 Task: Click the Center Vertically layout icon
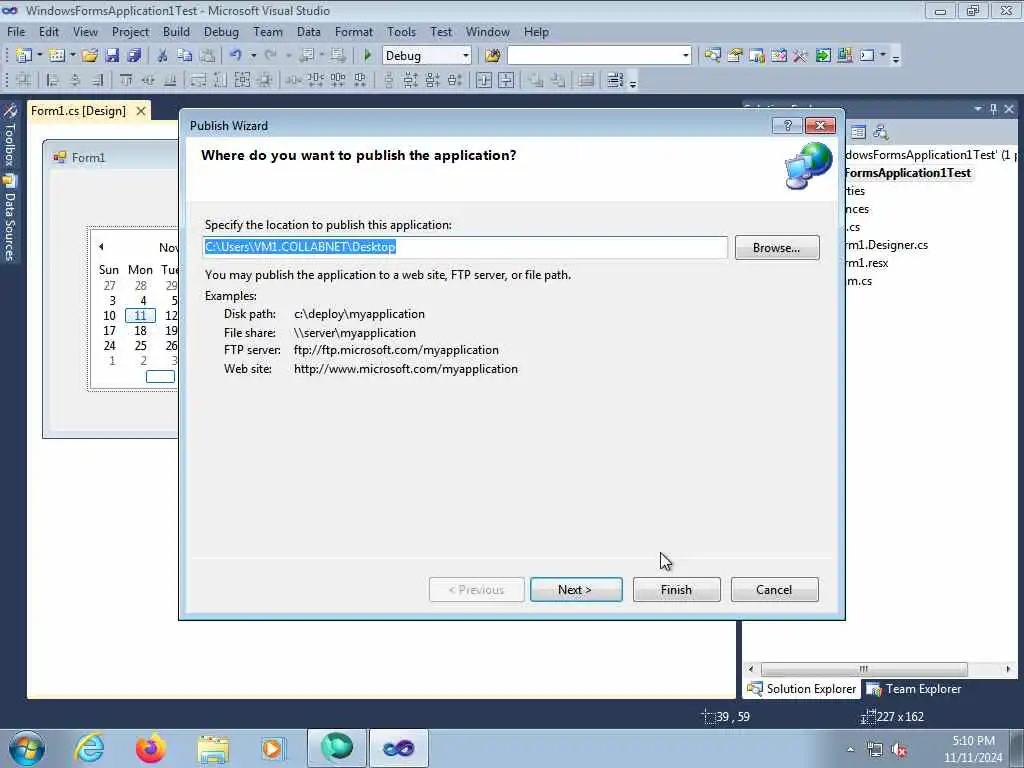click(506, 80)
